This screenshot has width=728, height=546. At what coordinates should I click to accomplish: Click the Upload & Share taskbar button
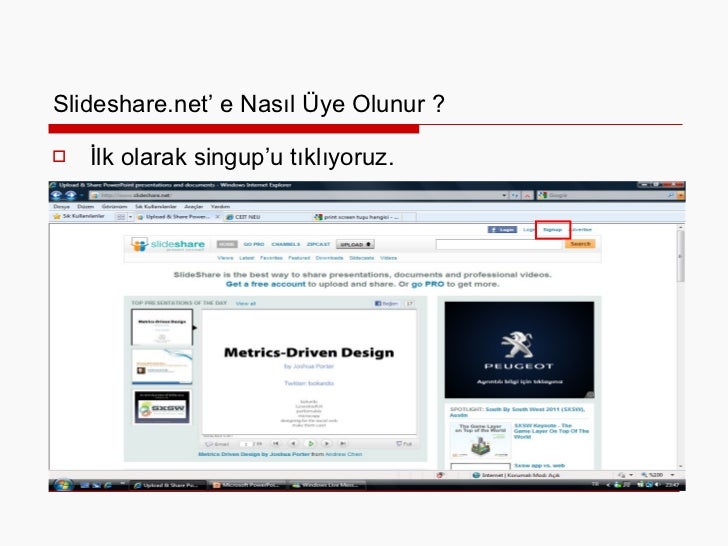tap(167, 485)
